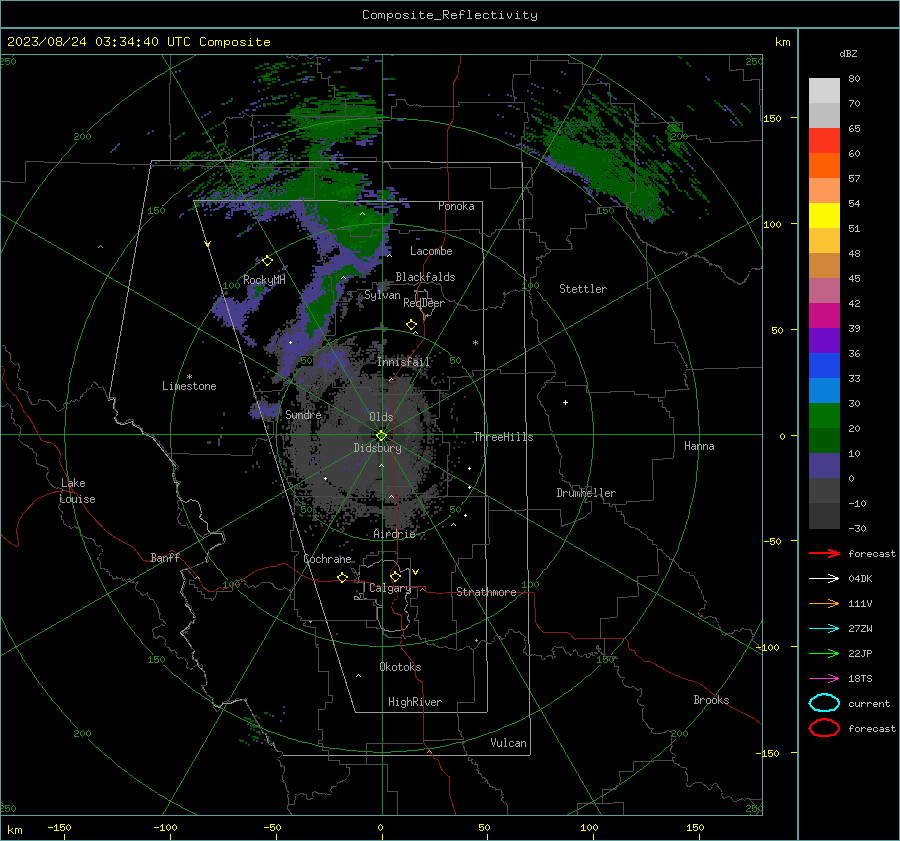Click the 150 label on bottom km axis
900x841 pixels.
pos(695,827)
